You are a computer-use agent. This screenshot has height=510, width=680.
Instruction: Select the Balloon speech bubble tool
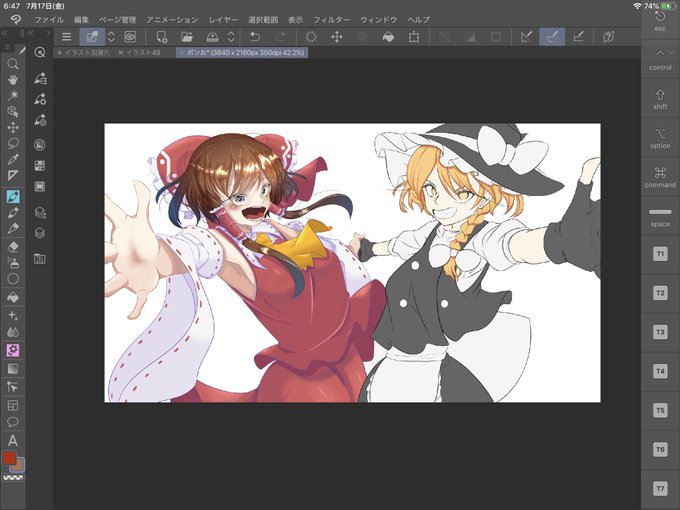pyautogui.click(x=13, y=422)
